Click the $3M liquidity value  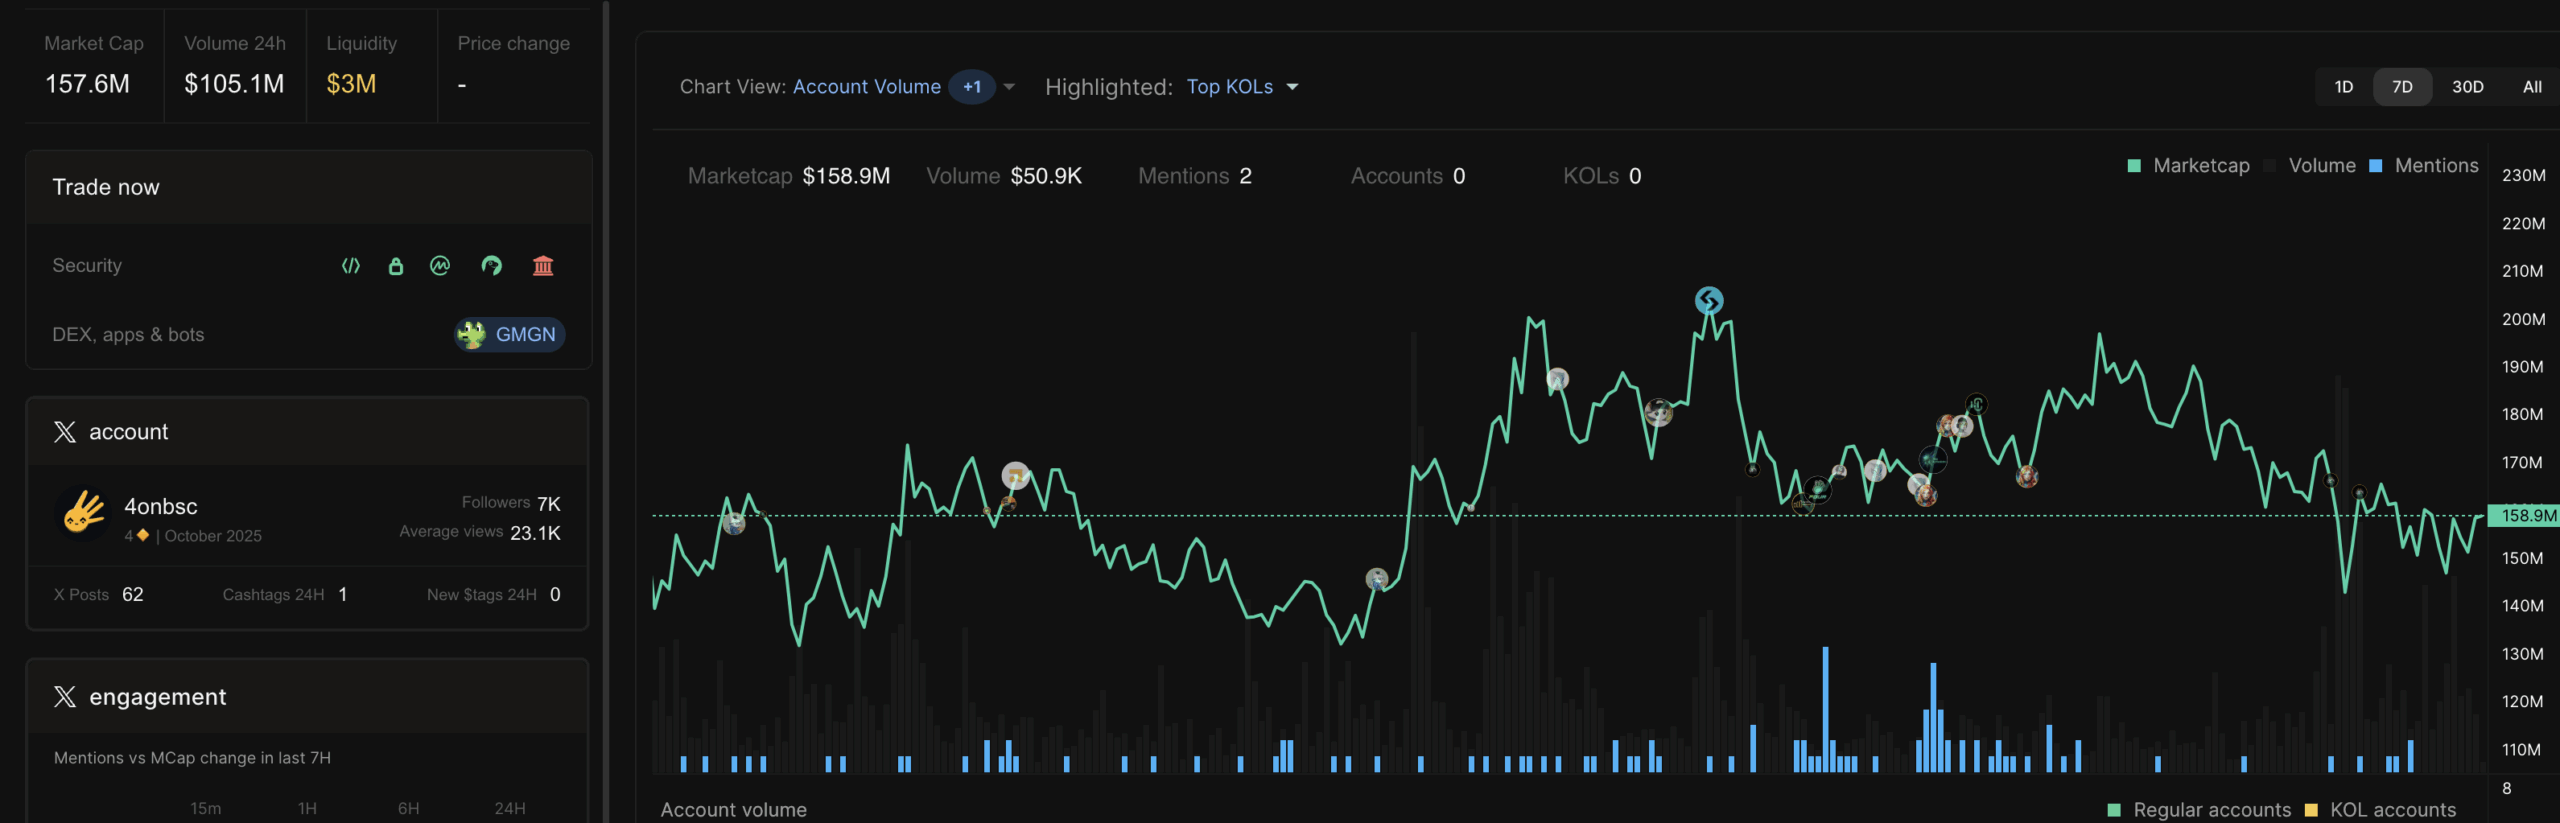pyautogui.click(x=351, y=84)
